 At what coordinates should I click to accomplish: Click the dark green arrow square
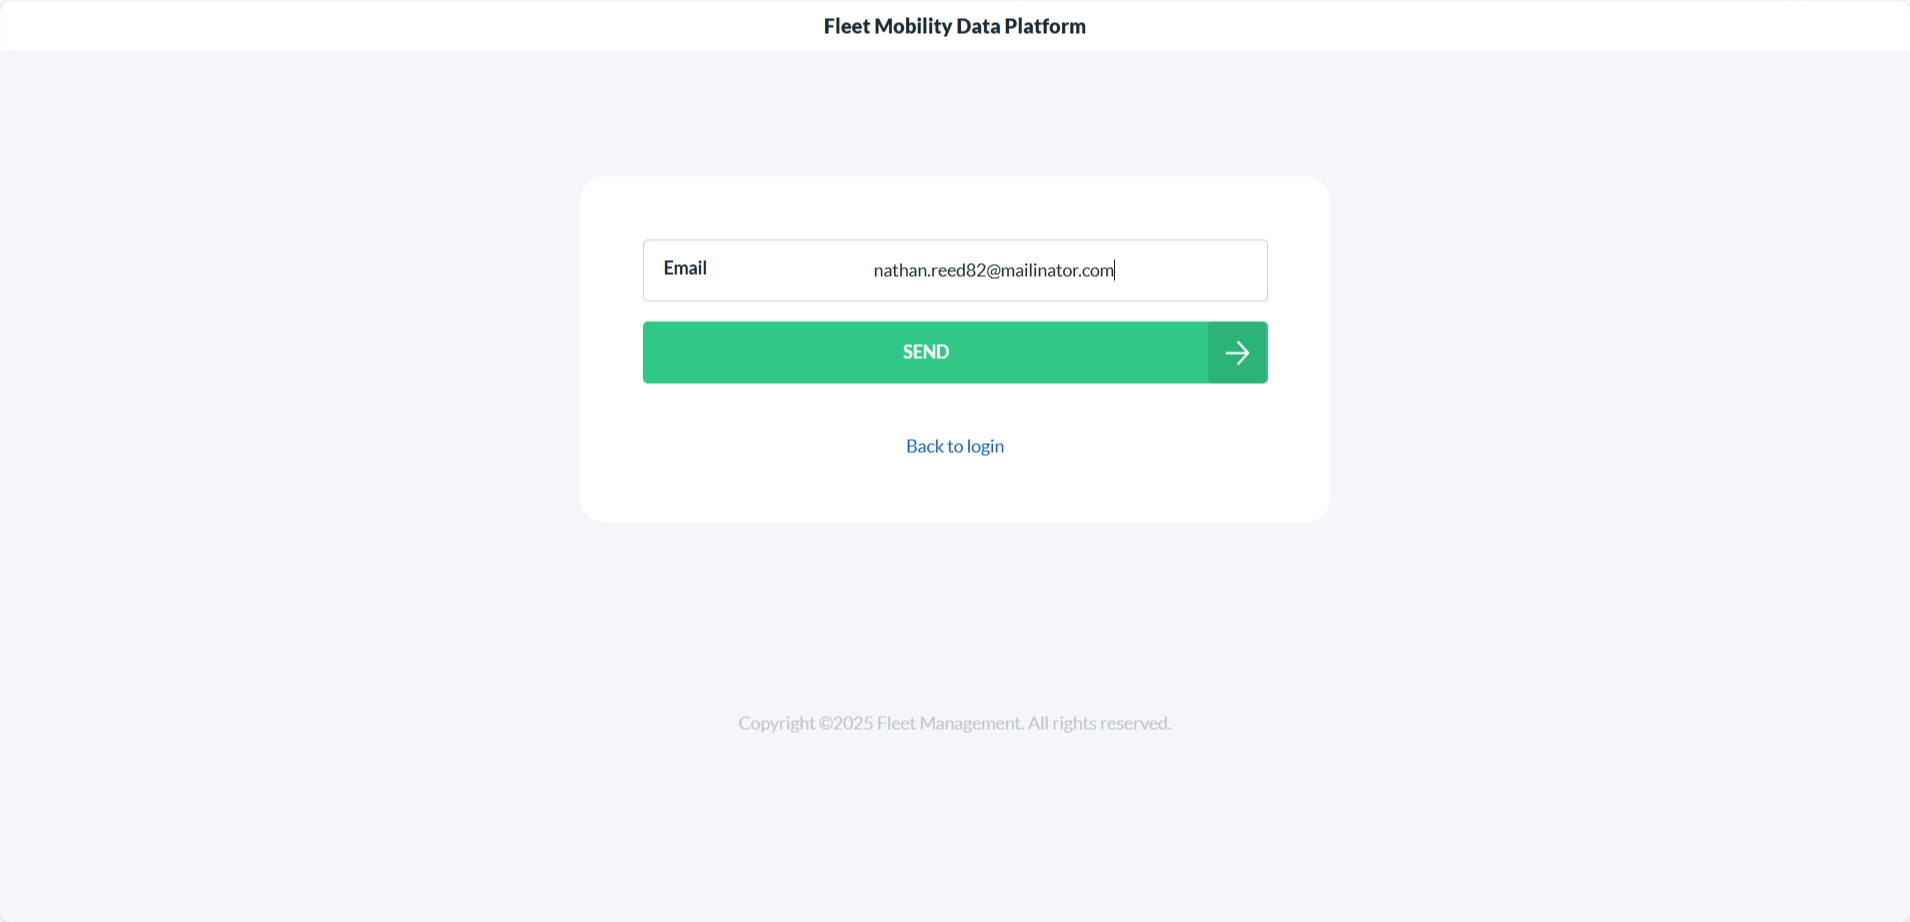(1237, 353)
